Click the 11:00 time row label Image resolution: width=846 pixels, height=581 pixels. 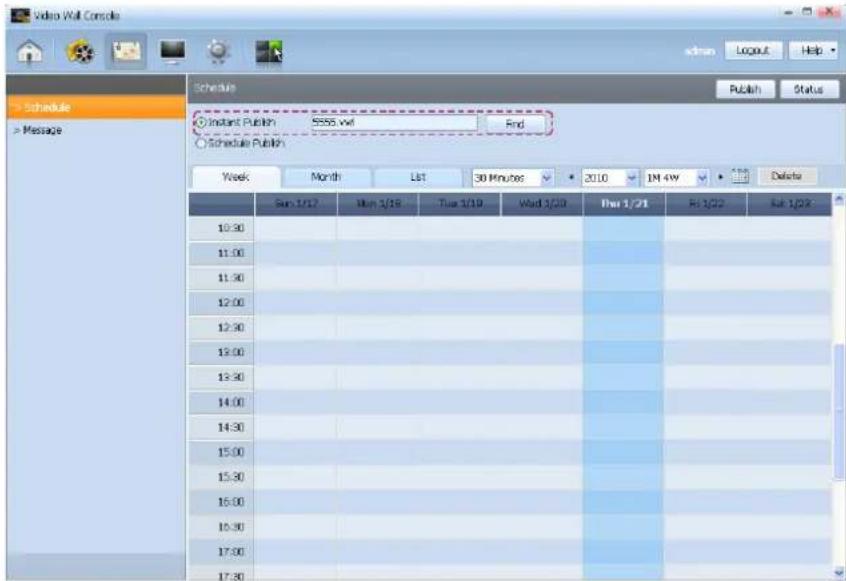221,253
